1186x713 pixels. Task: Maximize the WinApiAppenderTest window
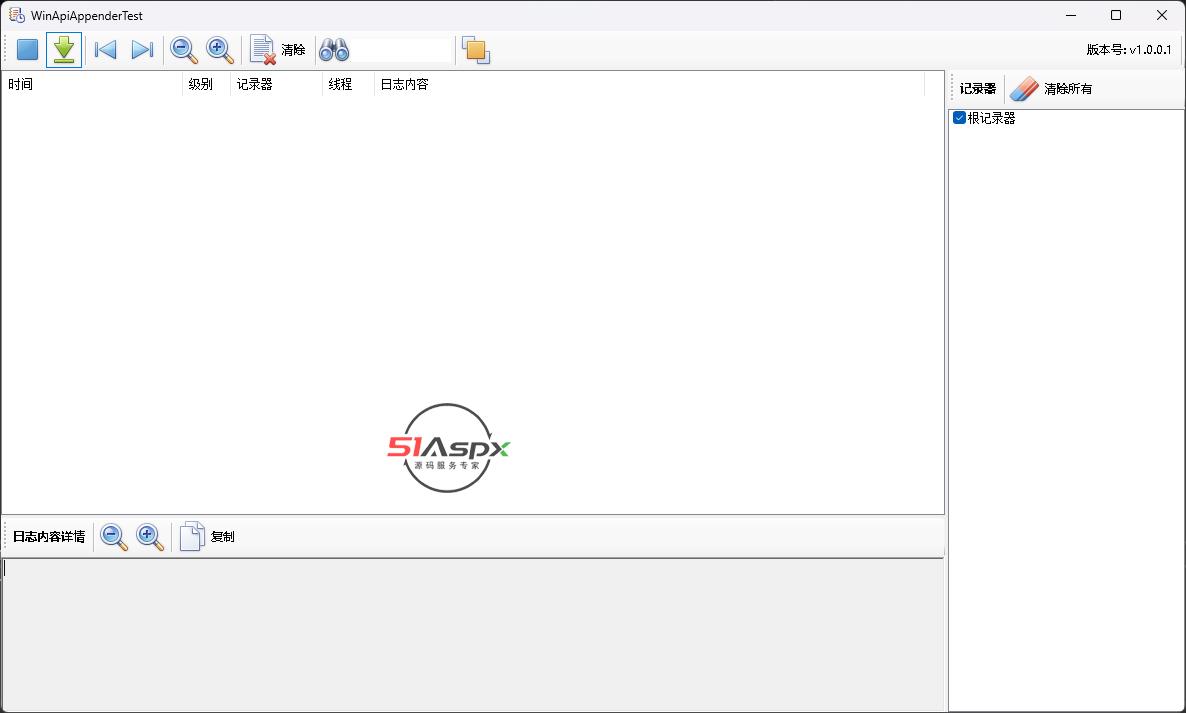pos(1116,15)
